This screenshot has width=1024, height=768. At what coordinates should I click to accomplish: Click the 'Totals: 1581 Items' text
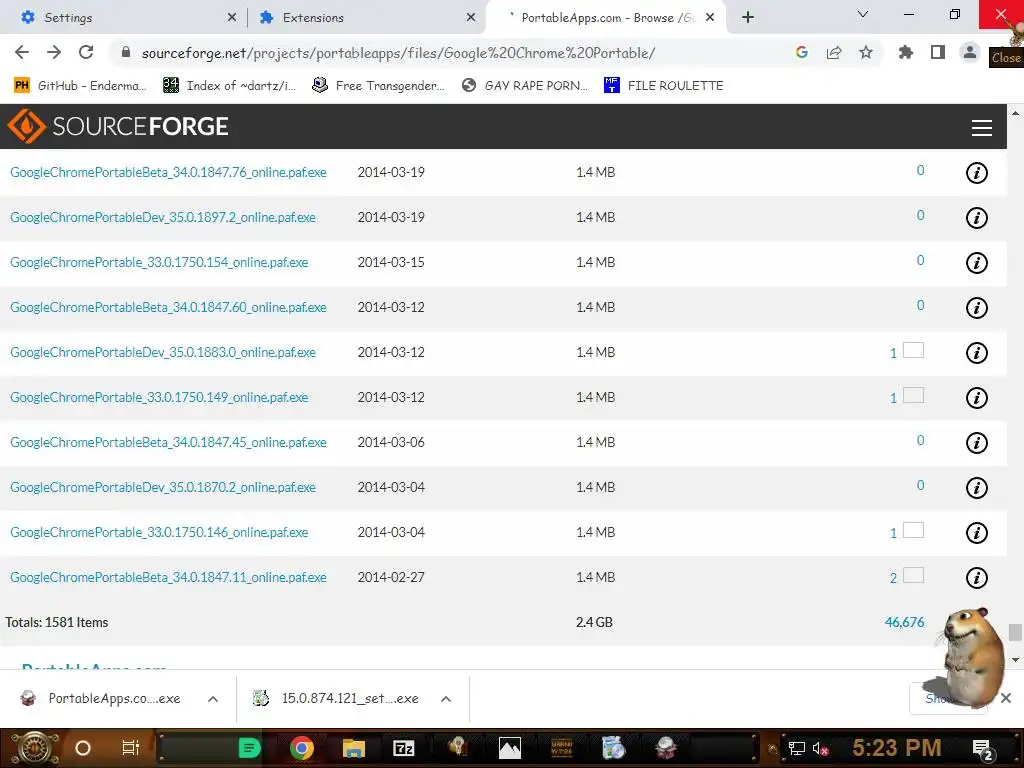point(57,622)
